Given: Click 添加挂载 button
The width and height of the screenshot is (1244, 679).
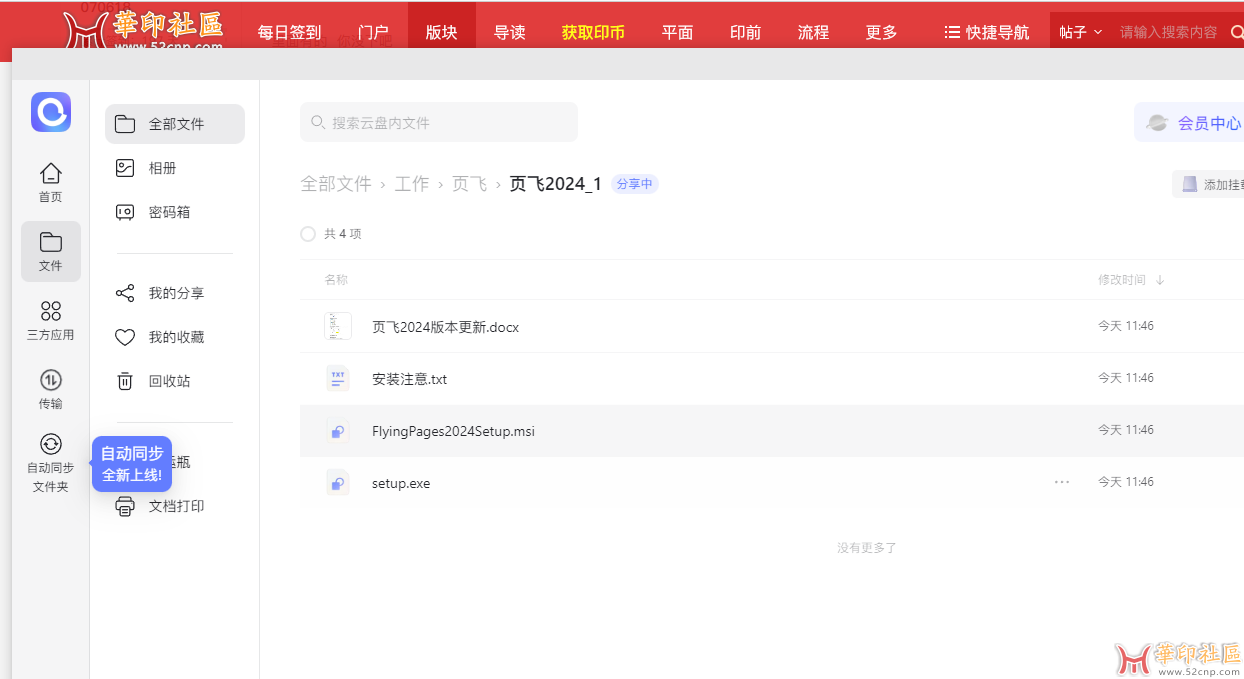Looking at the screenshot, I should tap(1209, 184).
